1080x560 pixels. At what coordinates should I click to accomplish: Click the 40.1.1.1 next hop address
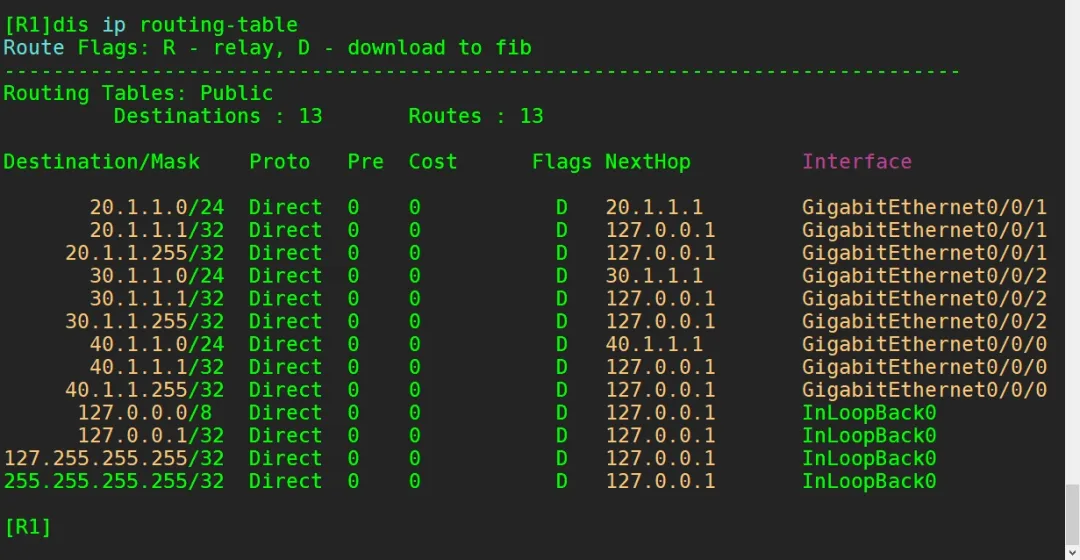[x=654, y=345]
